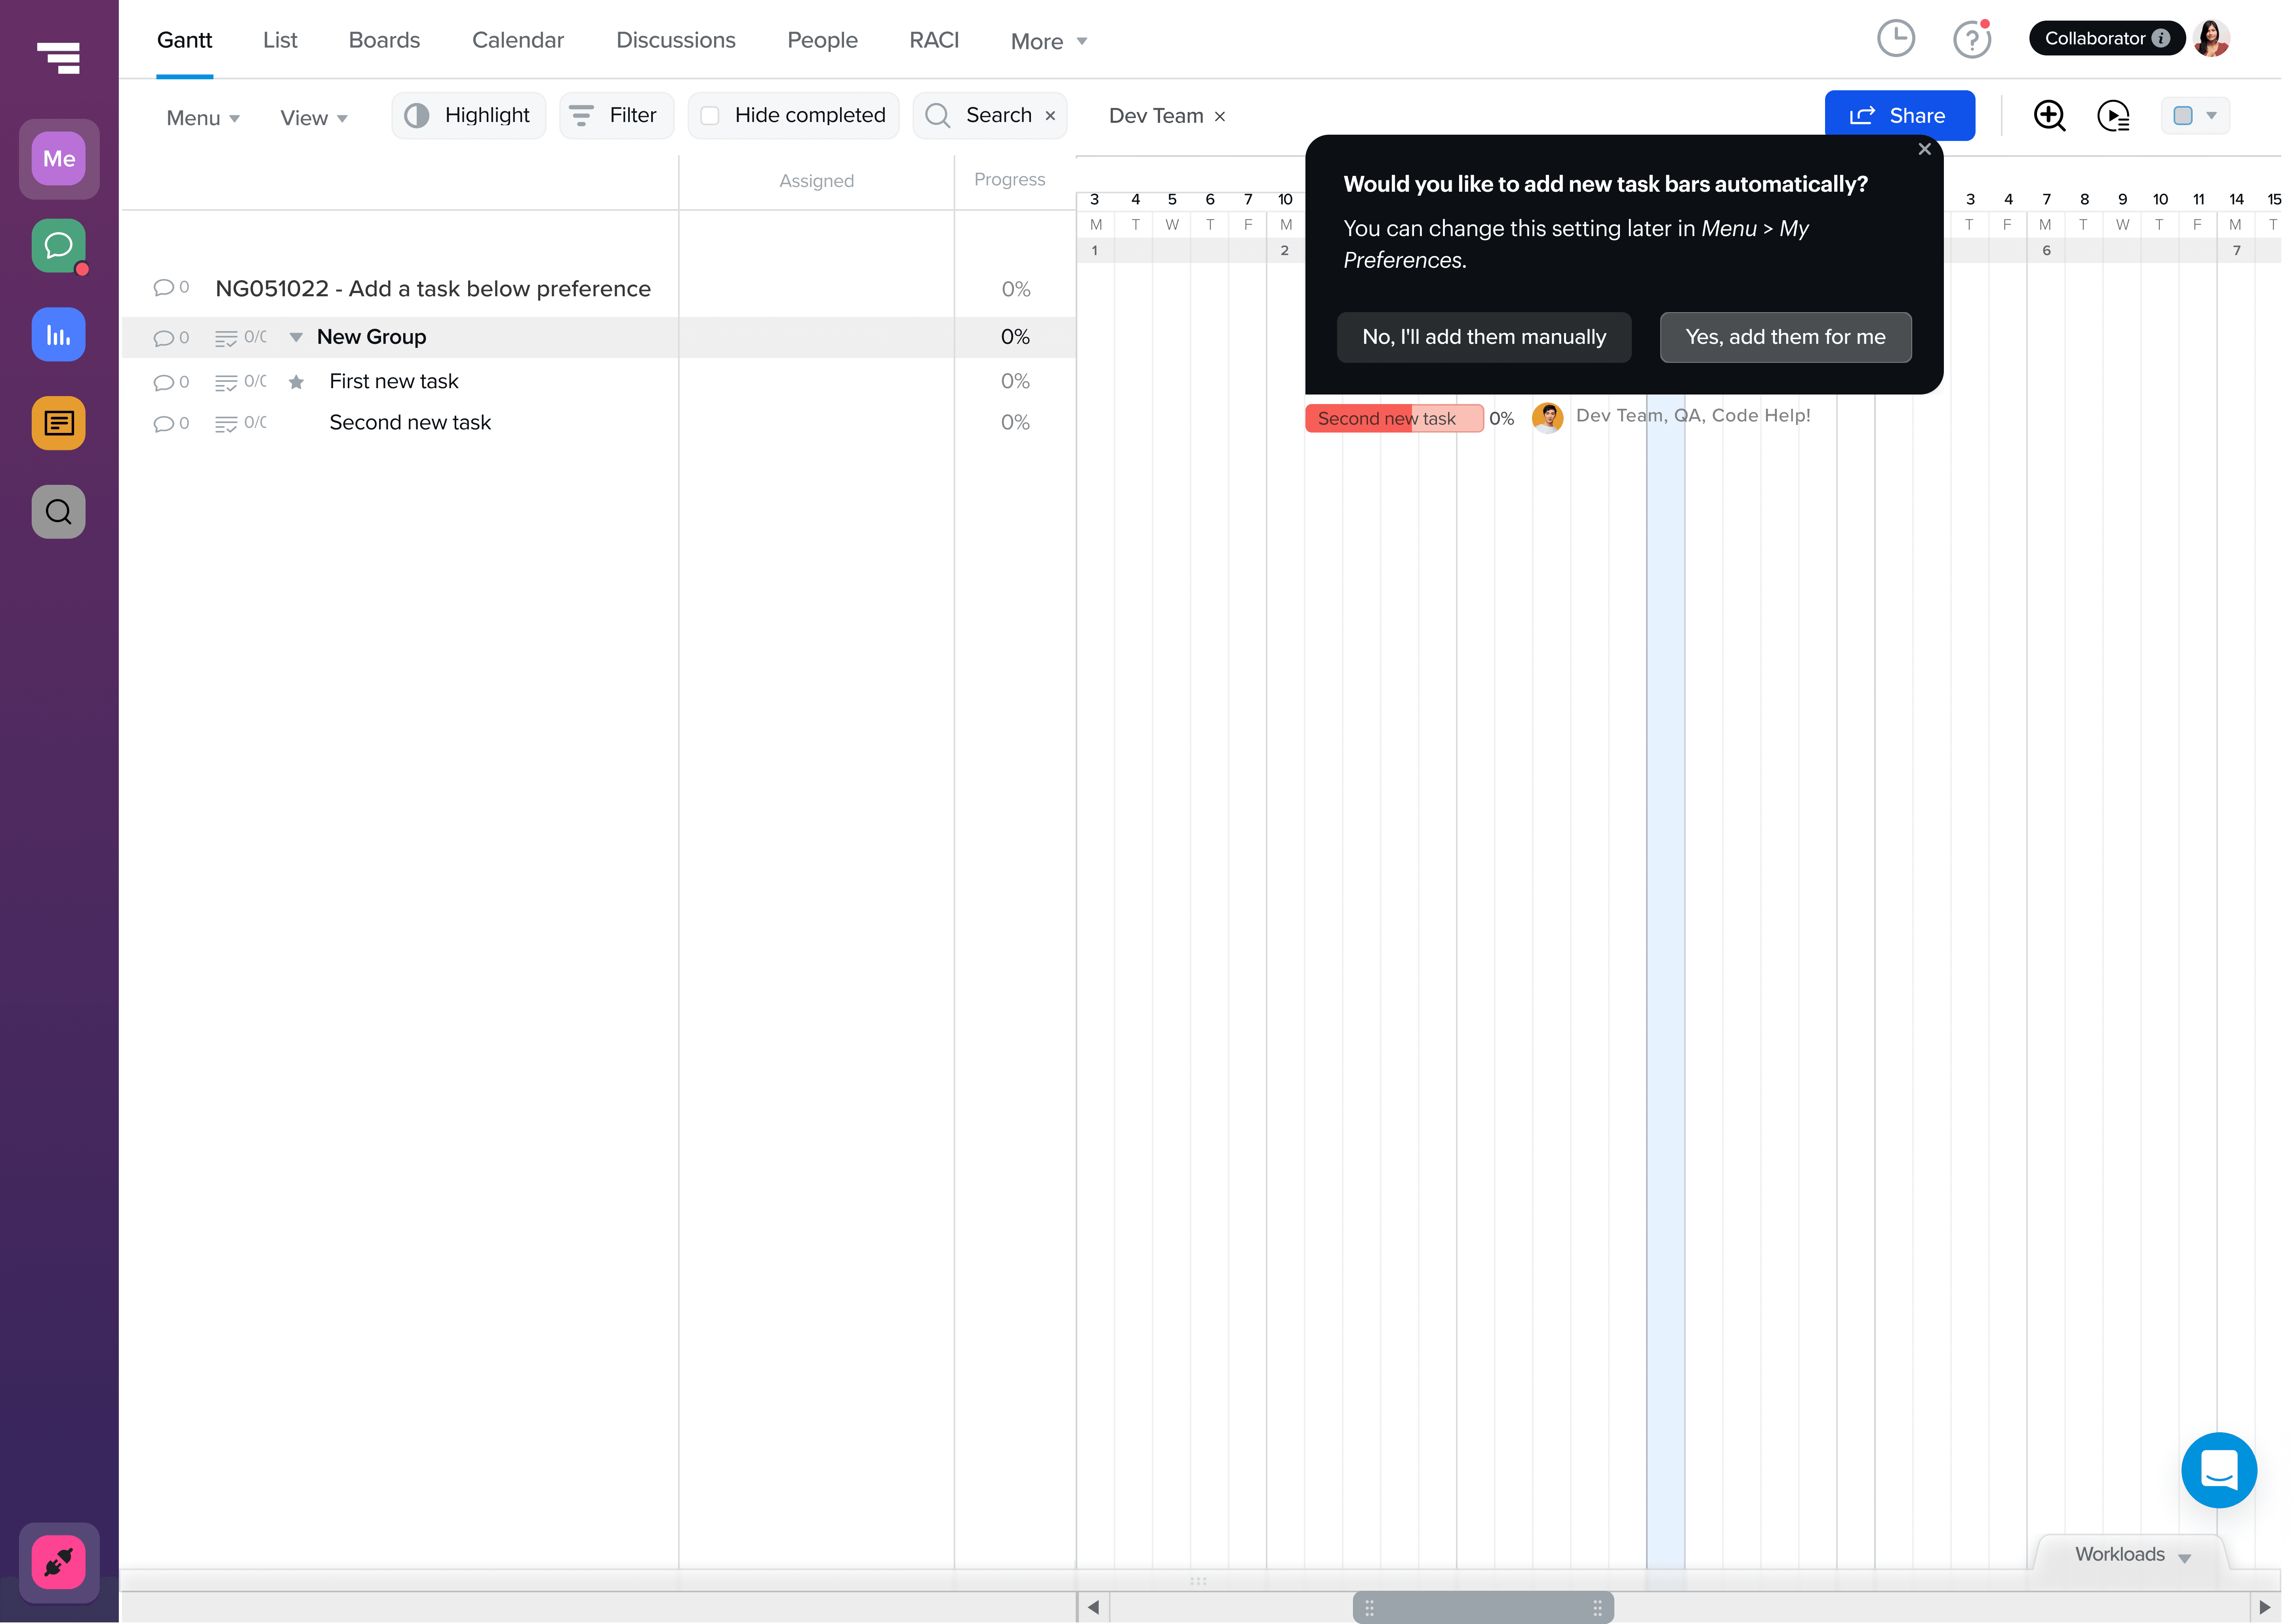Open the yellow notes sidebar icon
This screenshot has height=1624, width=2294.
pos(58,423)
